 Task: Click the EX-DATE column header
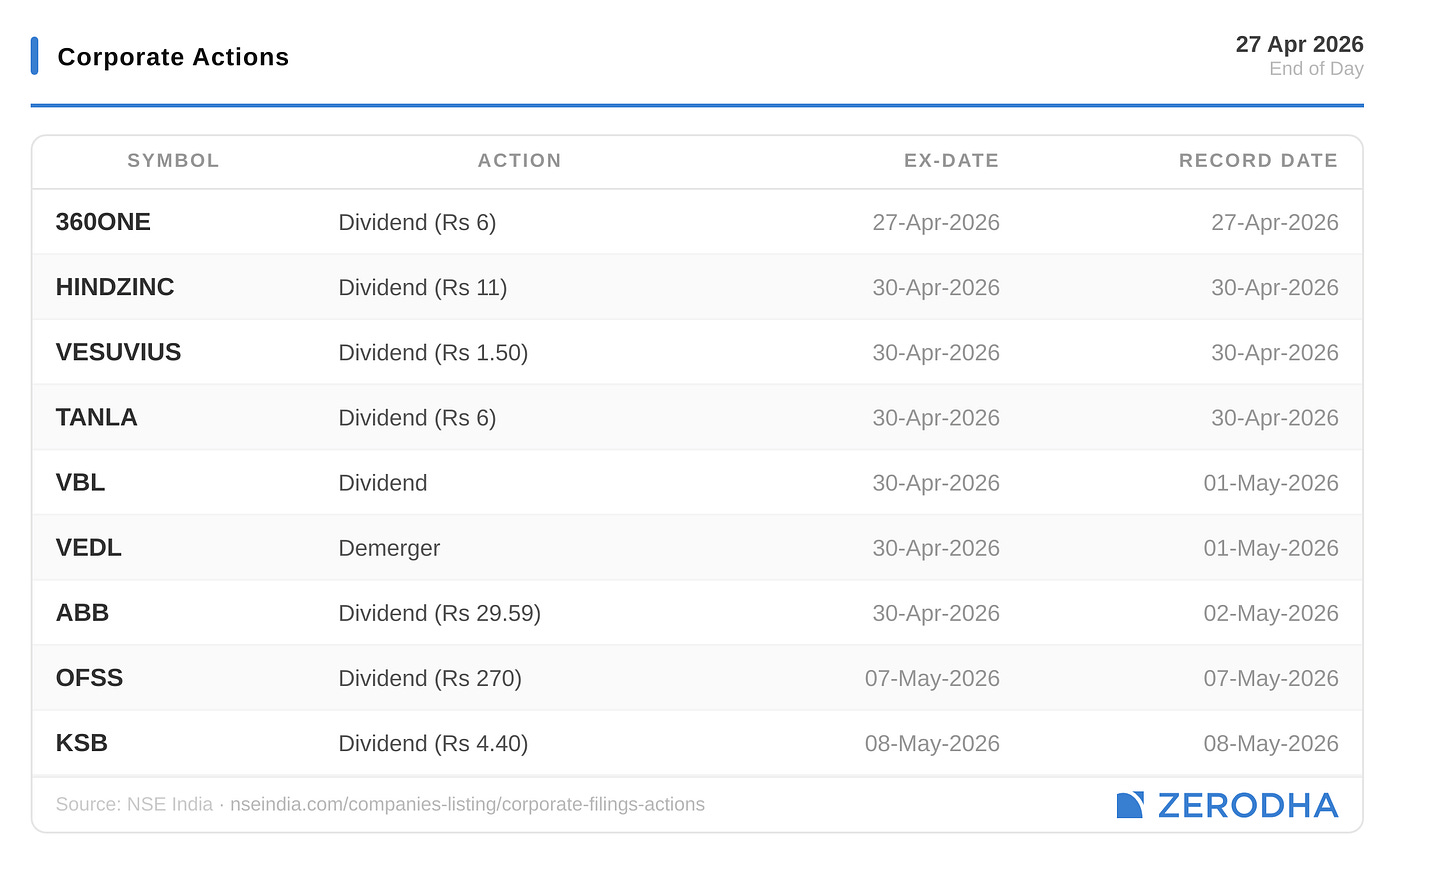click(x=951, y=161)
